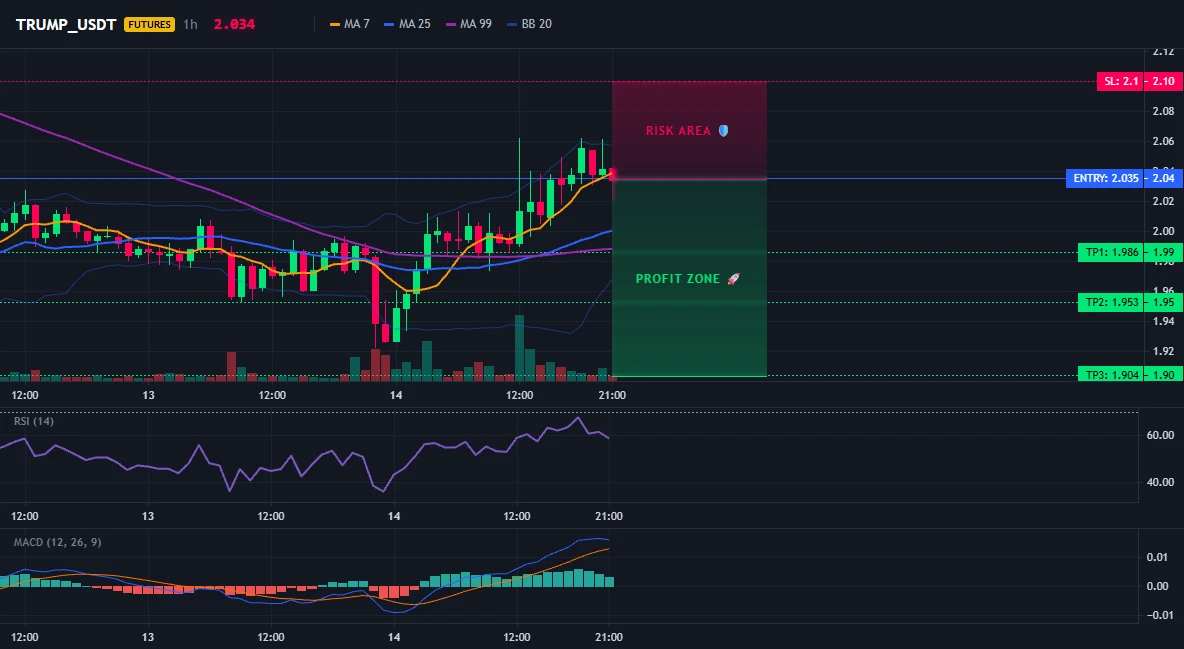
Task: Click the 14 date label under price chart
Action: pos(396,395)
